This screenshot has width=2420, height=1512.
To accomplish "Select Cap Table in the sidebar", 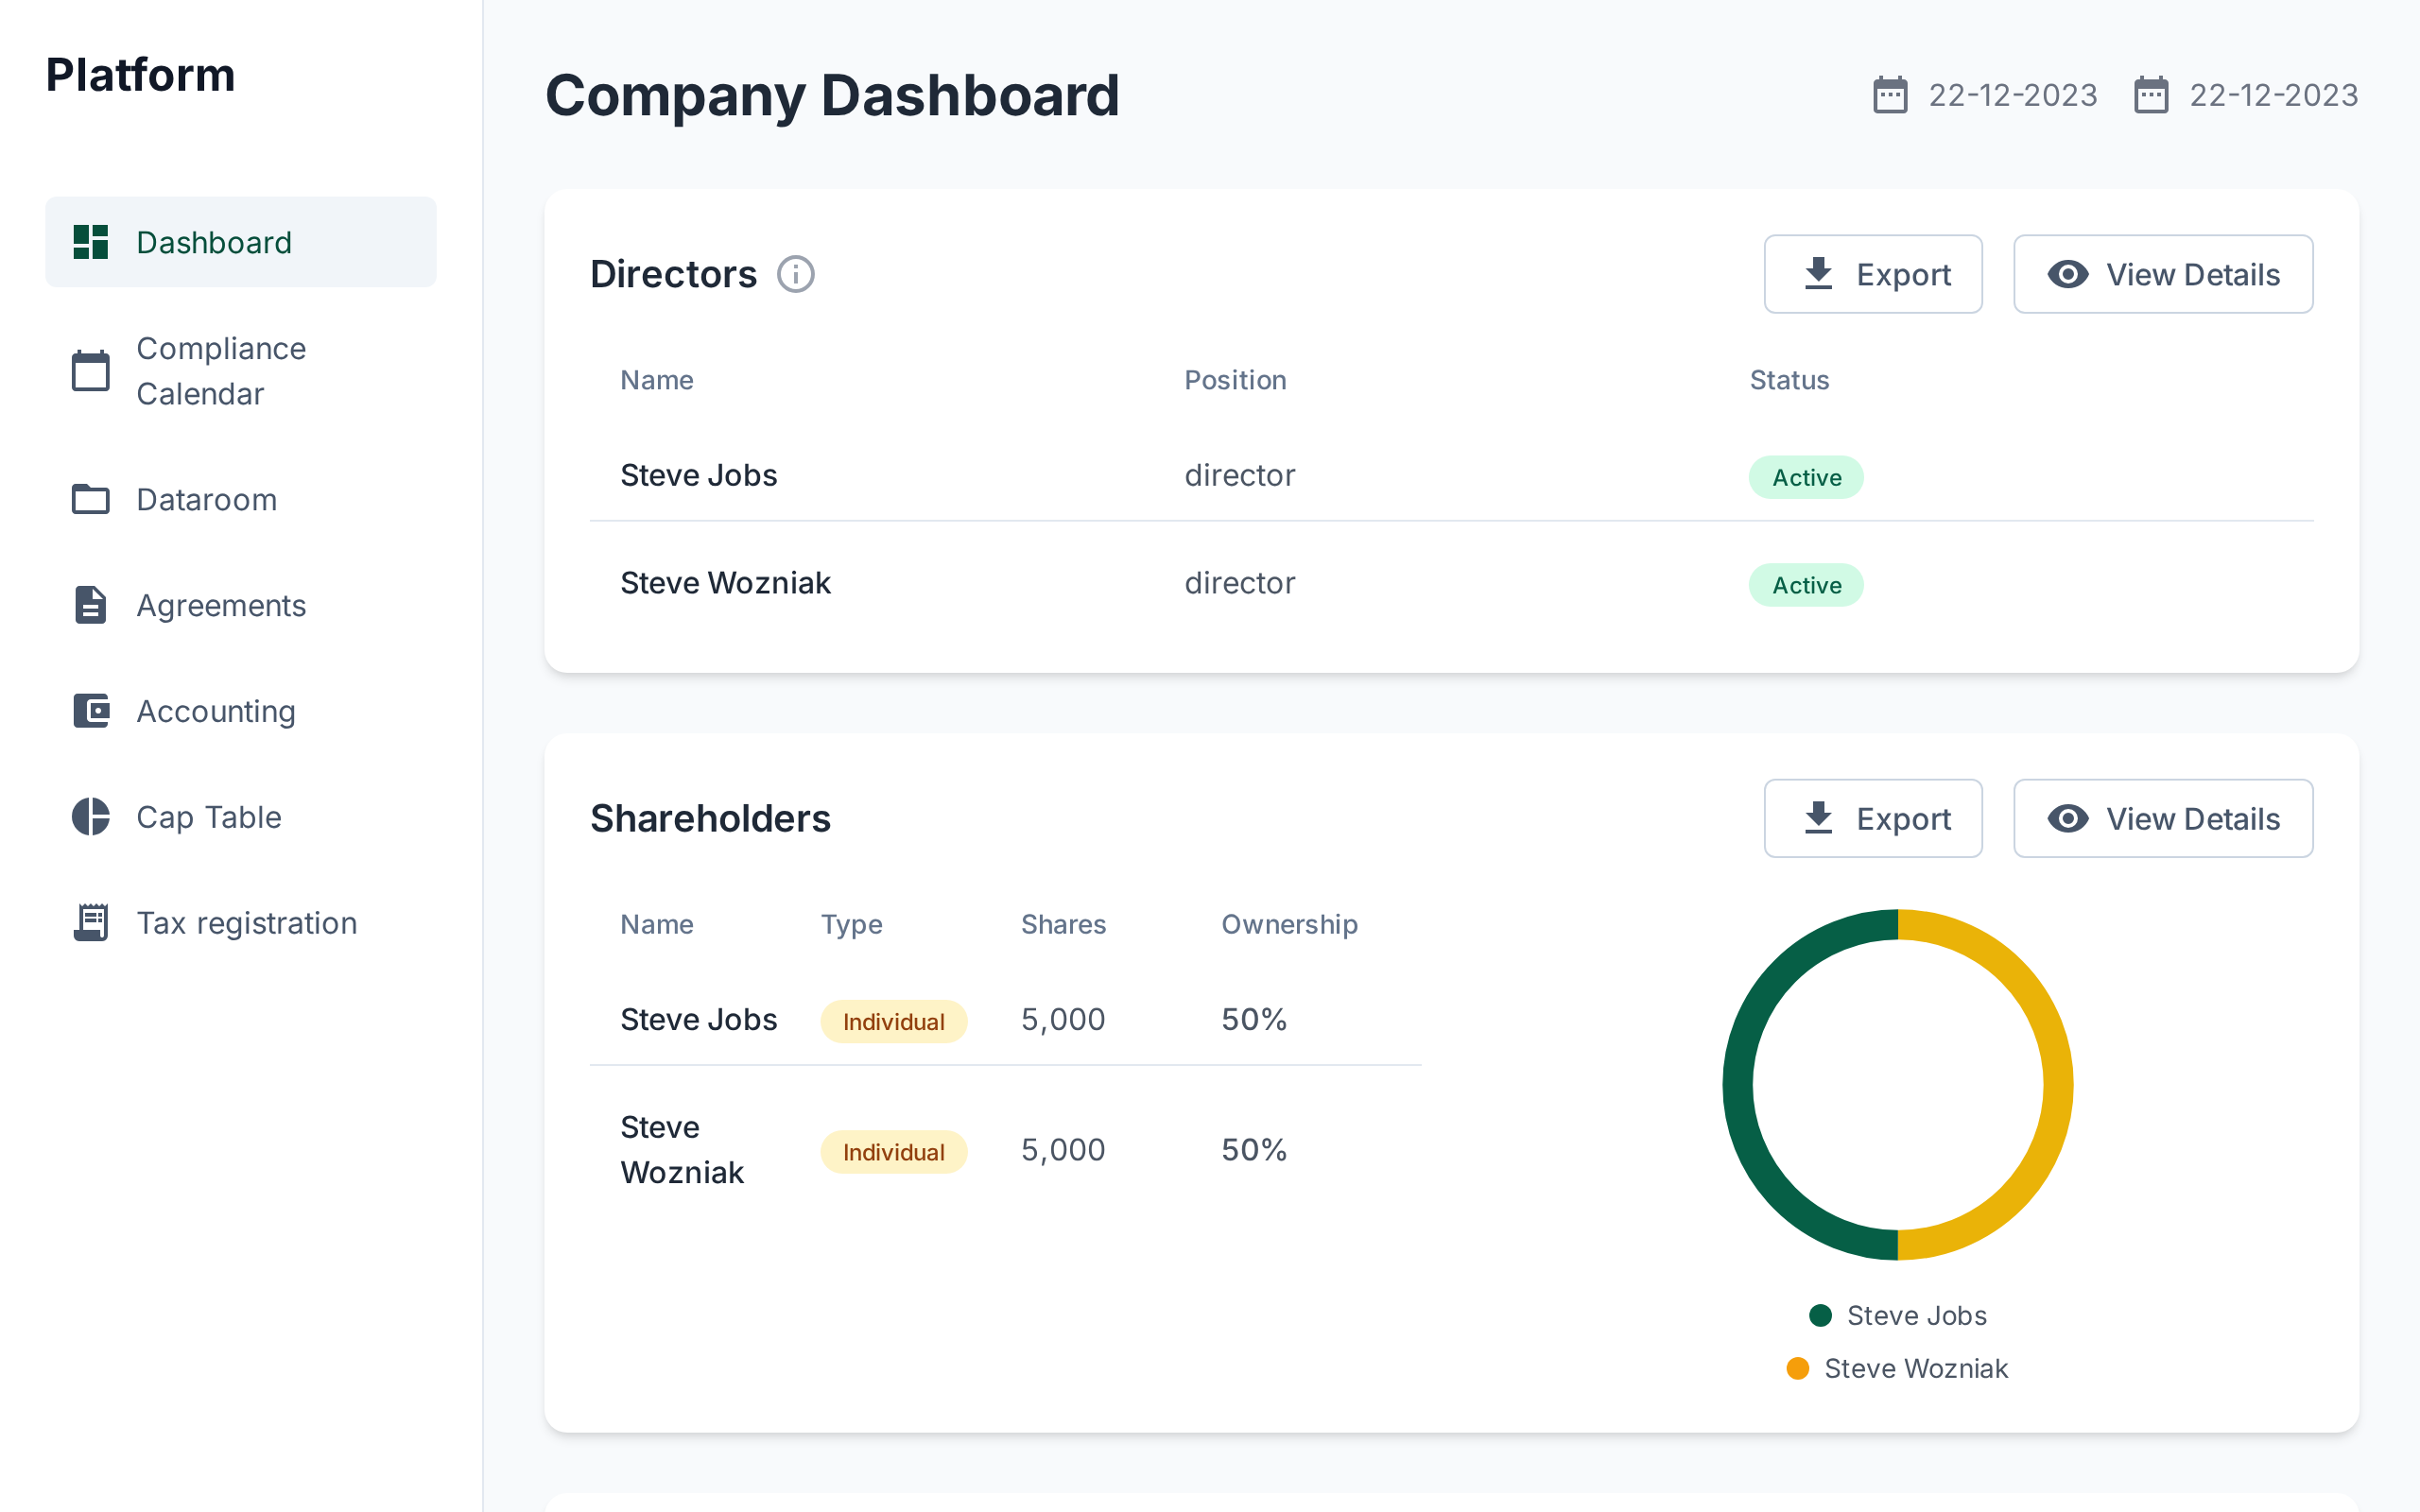I will tap(241, 817).
